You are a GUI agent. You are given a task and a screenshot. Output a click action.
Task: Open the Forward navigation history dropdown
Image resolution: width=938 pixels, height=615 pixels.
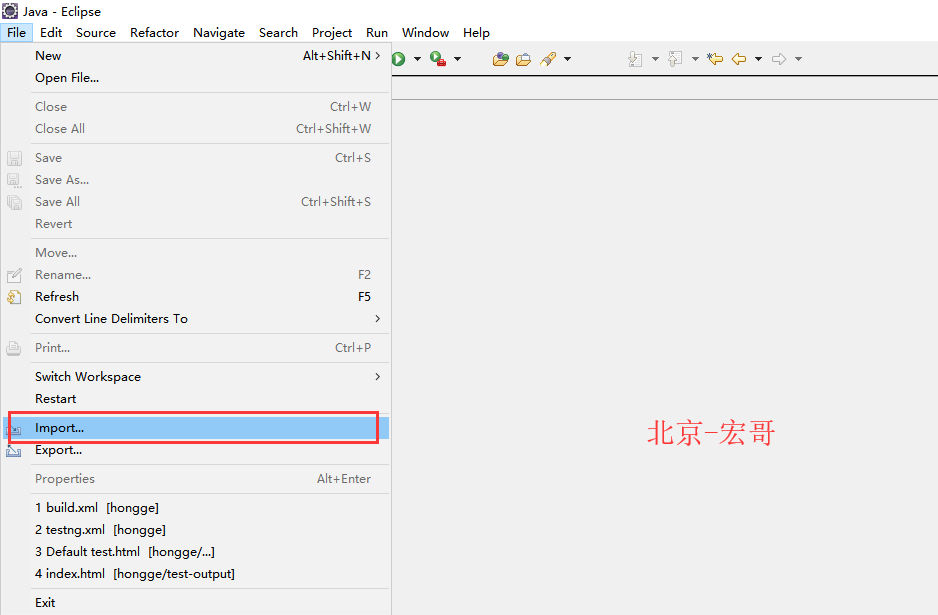coord(798,59)
